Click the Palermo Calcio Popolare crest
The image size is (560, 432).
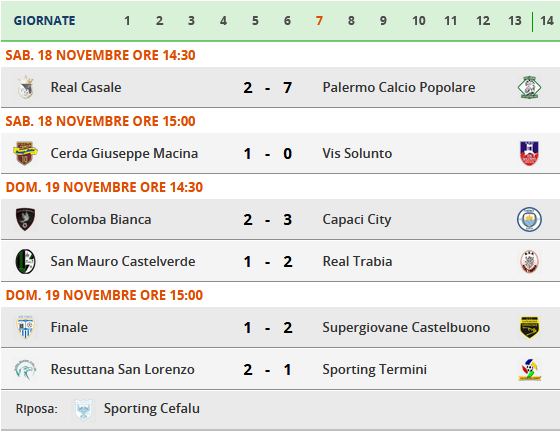pos(529,87)
